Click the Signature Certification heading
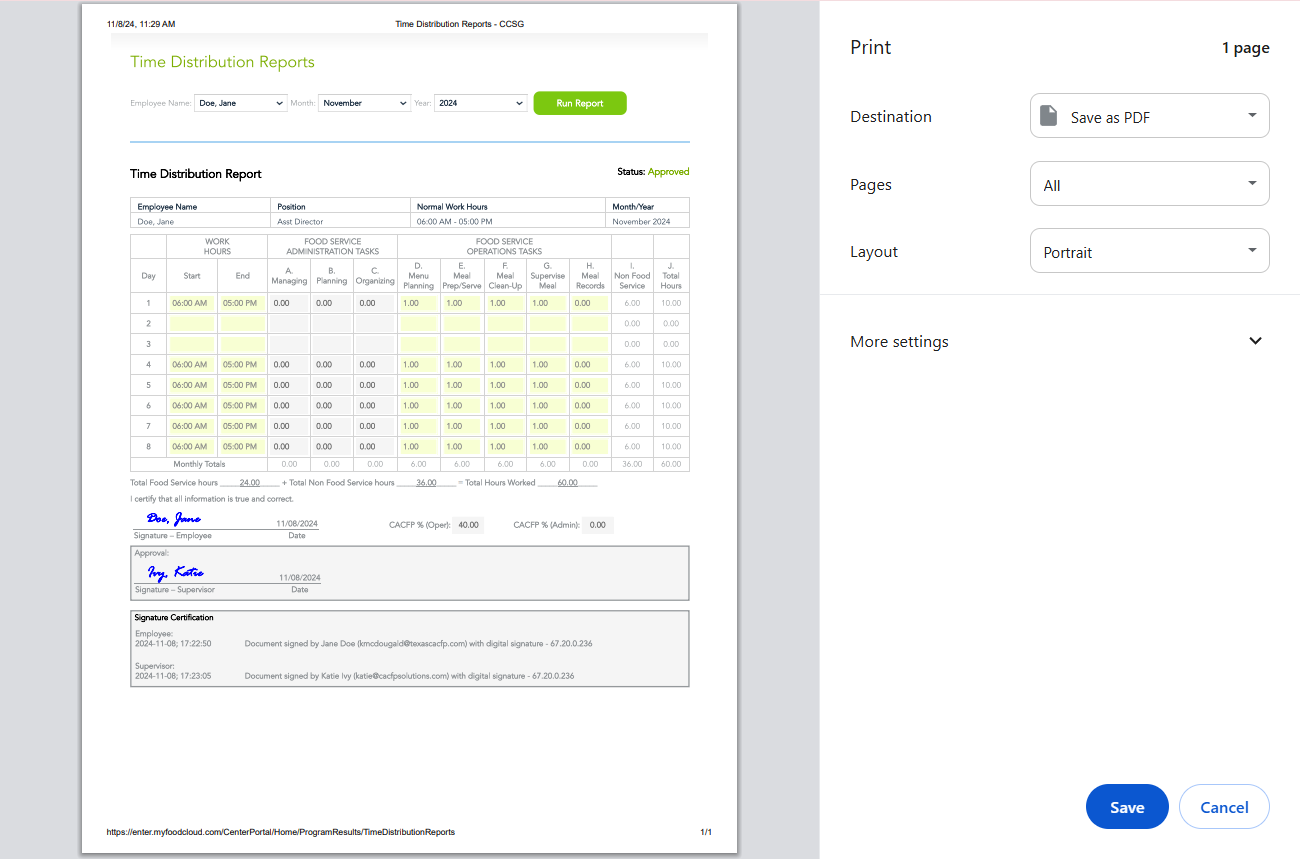 [x=174, y=618]
